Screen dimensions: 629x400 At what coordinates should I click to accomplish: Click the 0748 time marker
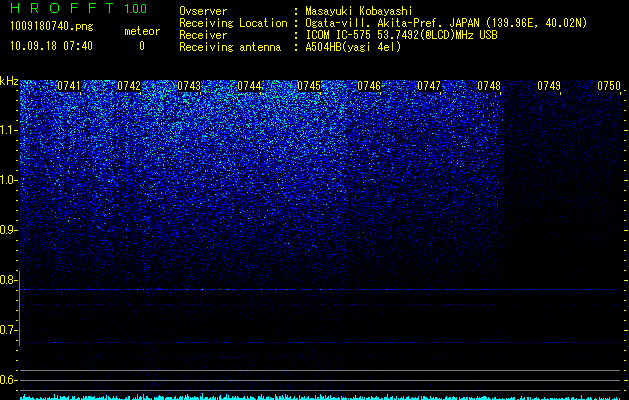pyautogui.click(x=489, y=86)
